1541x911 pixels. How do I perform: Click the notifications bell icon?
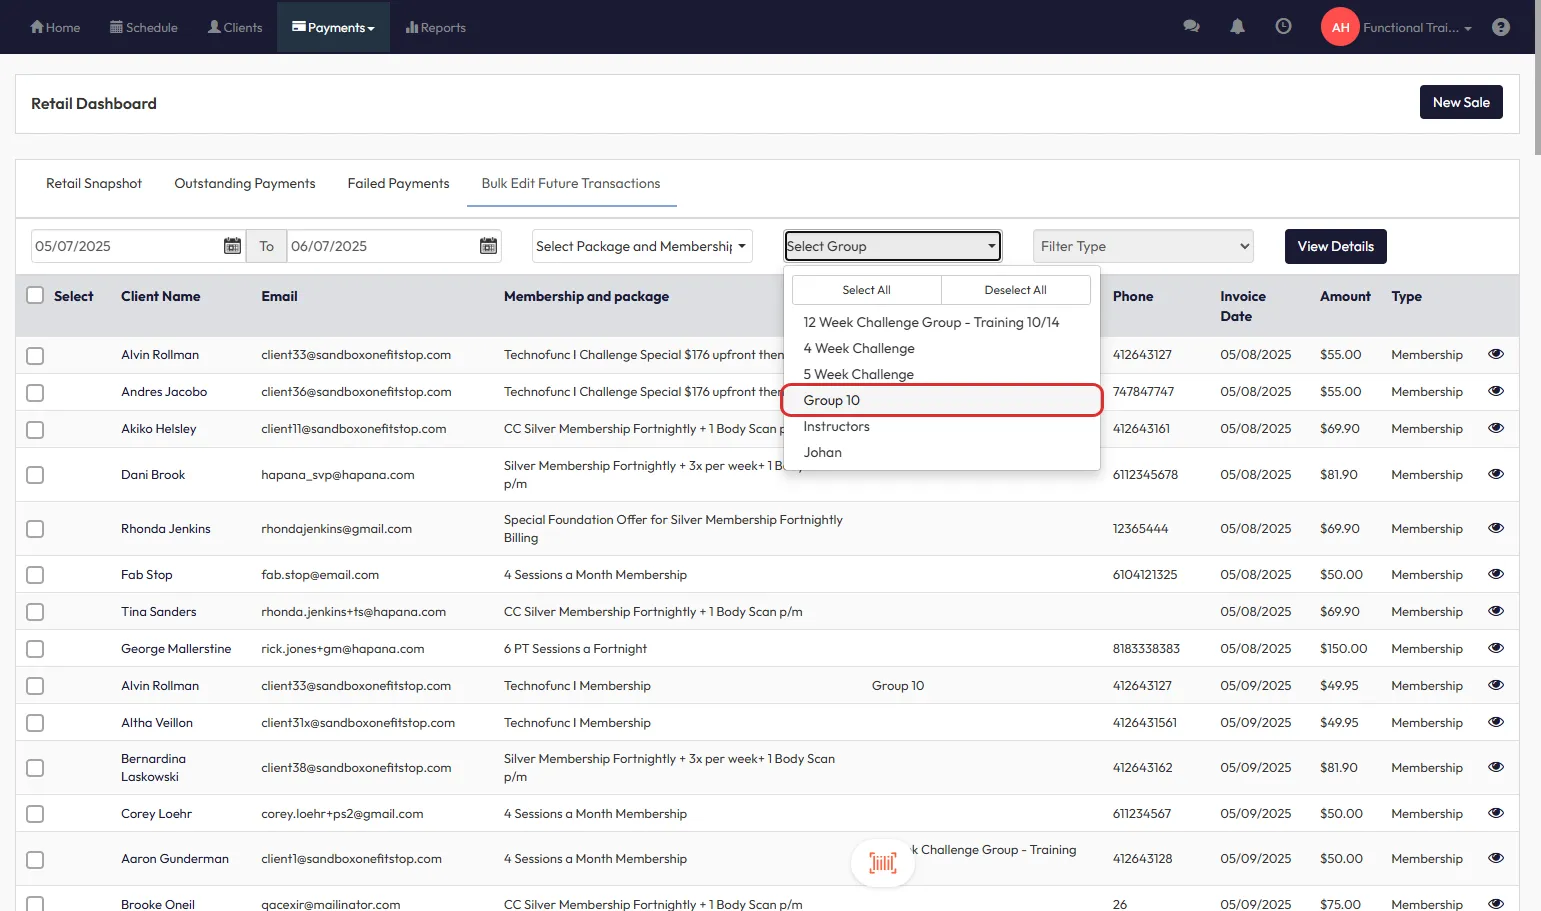tap(1237, 27)
